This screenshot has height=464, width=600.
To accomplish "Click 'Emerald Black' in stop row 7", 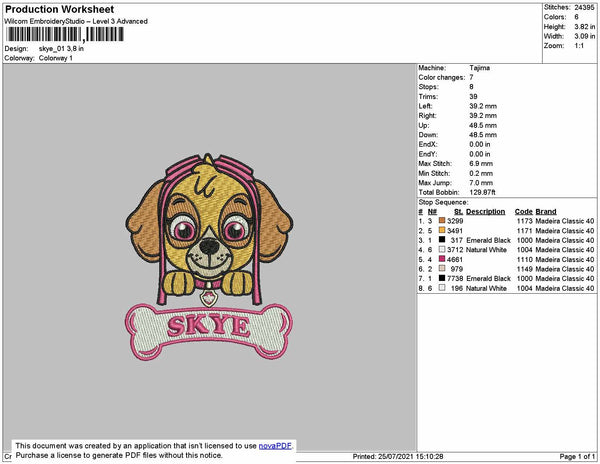I will tap(488, 278).
